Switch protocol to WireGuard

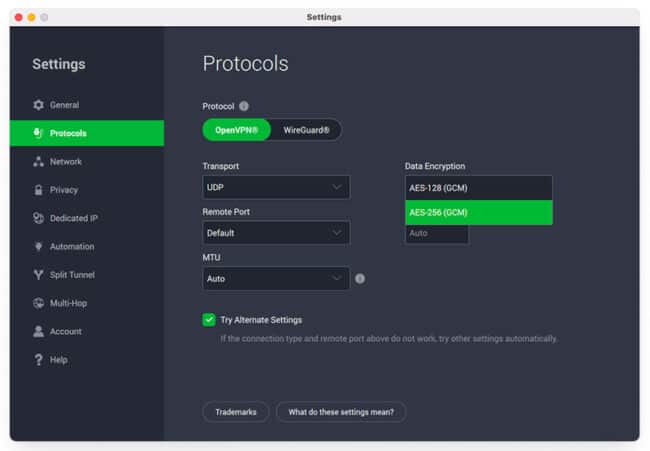tap(306, 130)
